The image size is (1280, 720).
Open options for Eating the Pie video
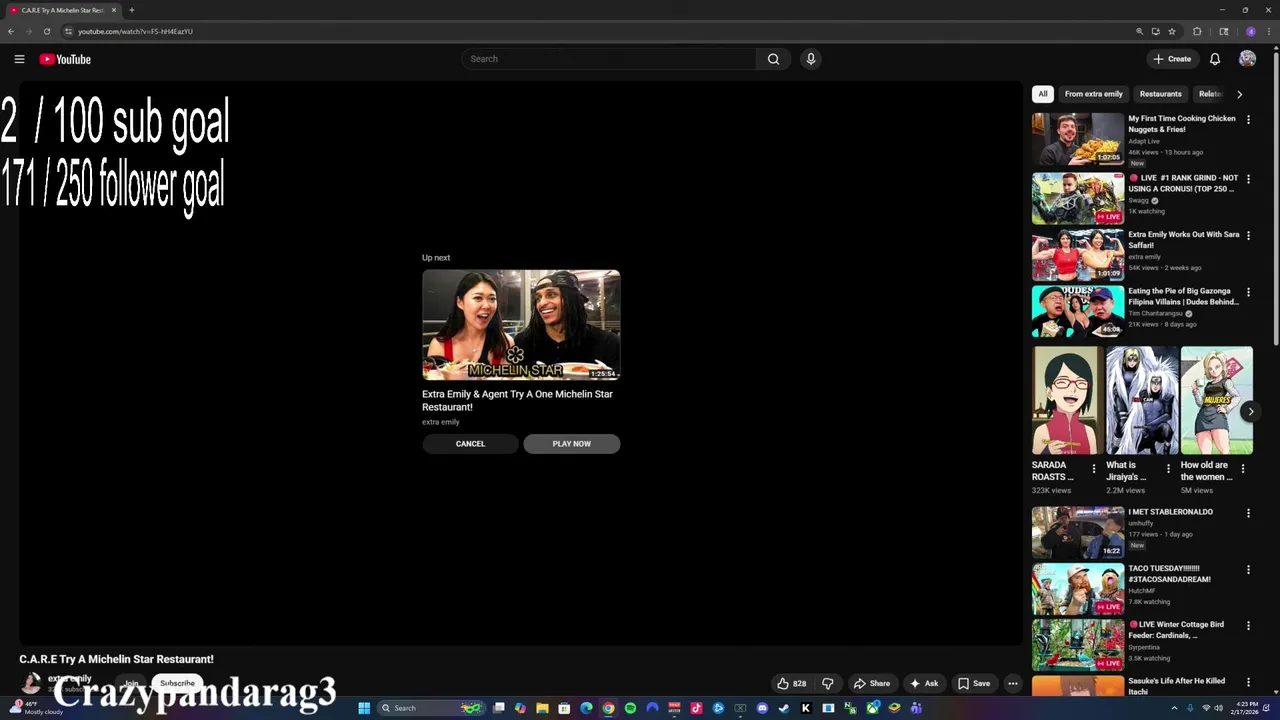coord(1248,292)
